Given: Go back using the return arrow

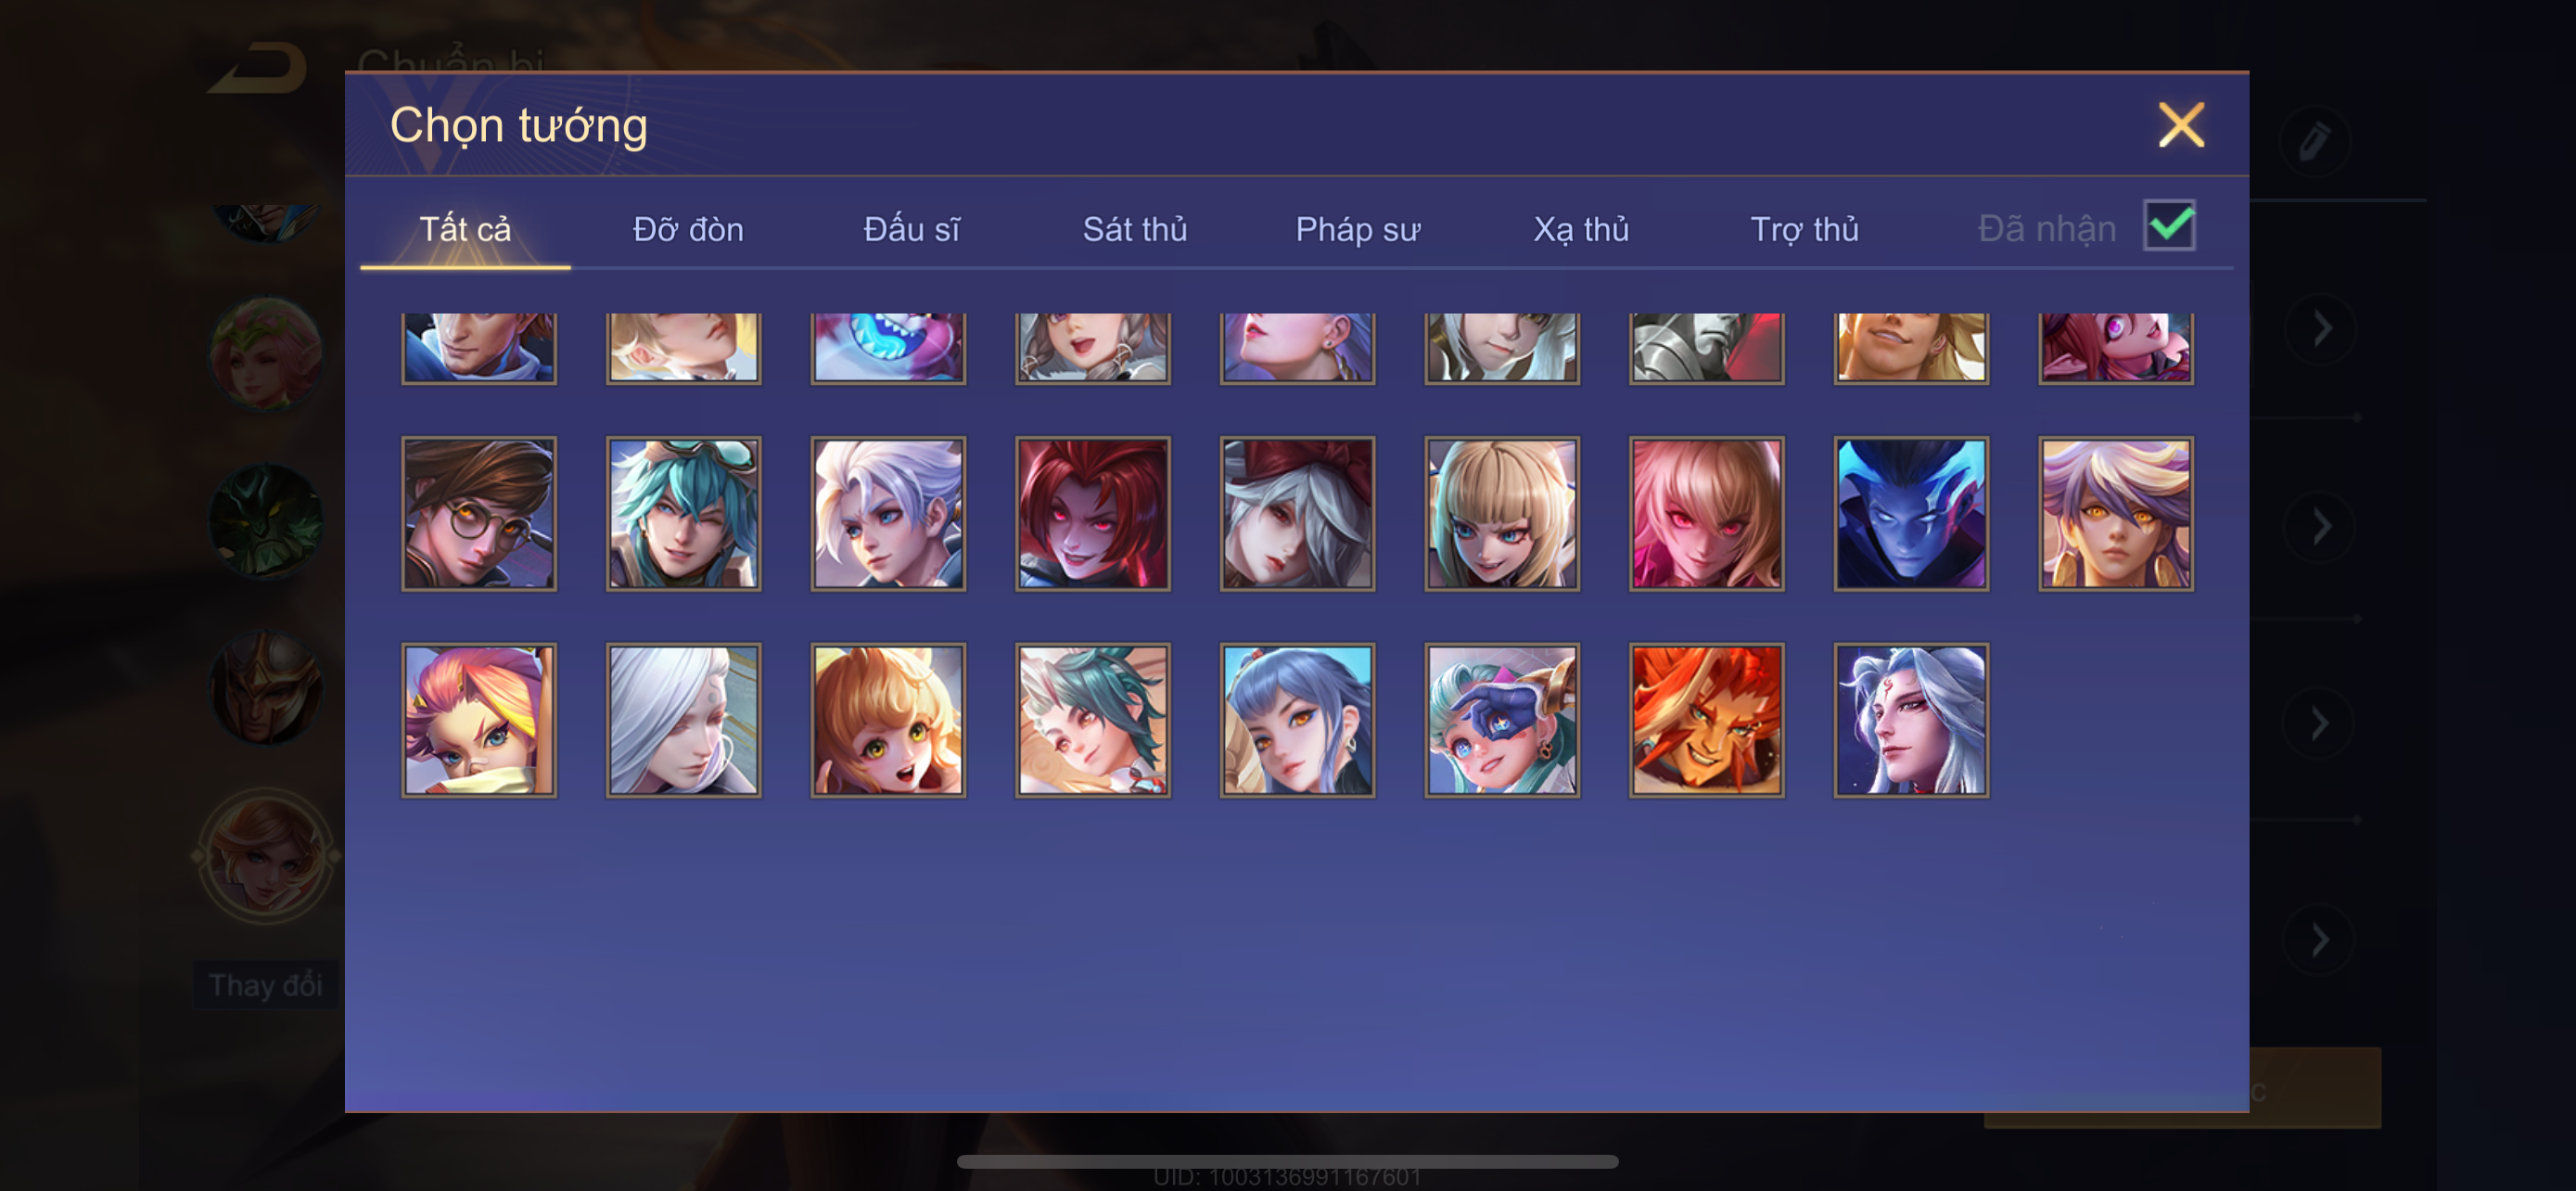Looking at the screenshot, I should pos(258,68).
